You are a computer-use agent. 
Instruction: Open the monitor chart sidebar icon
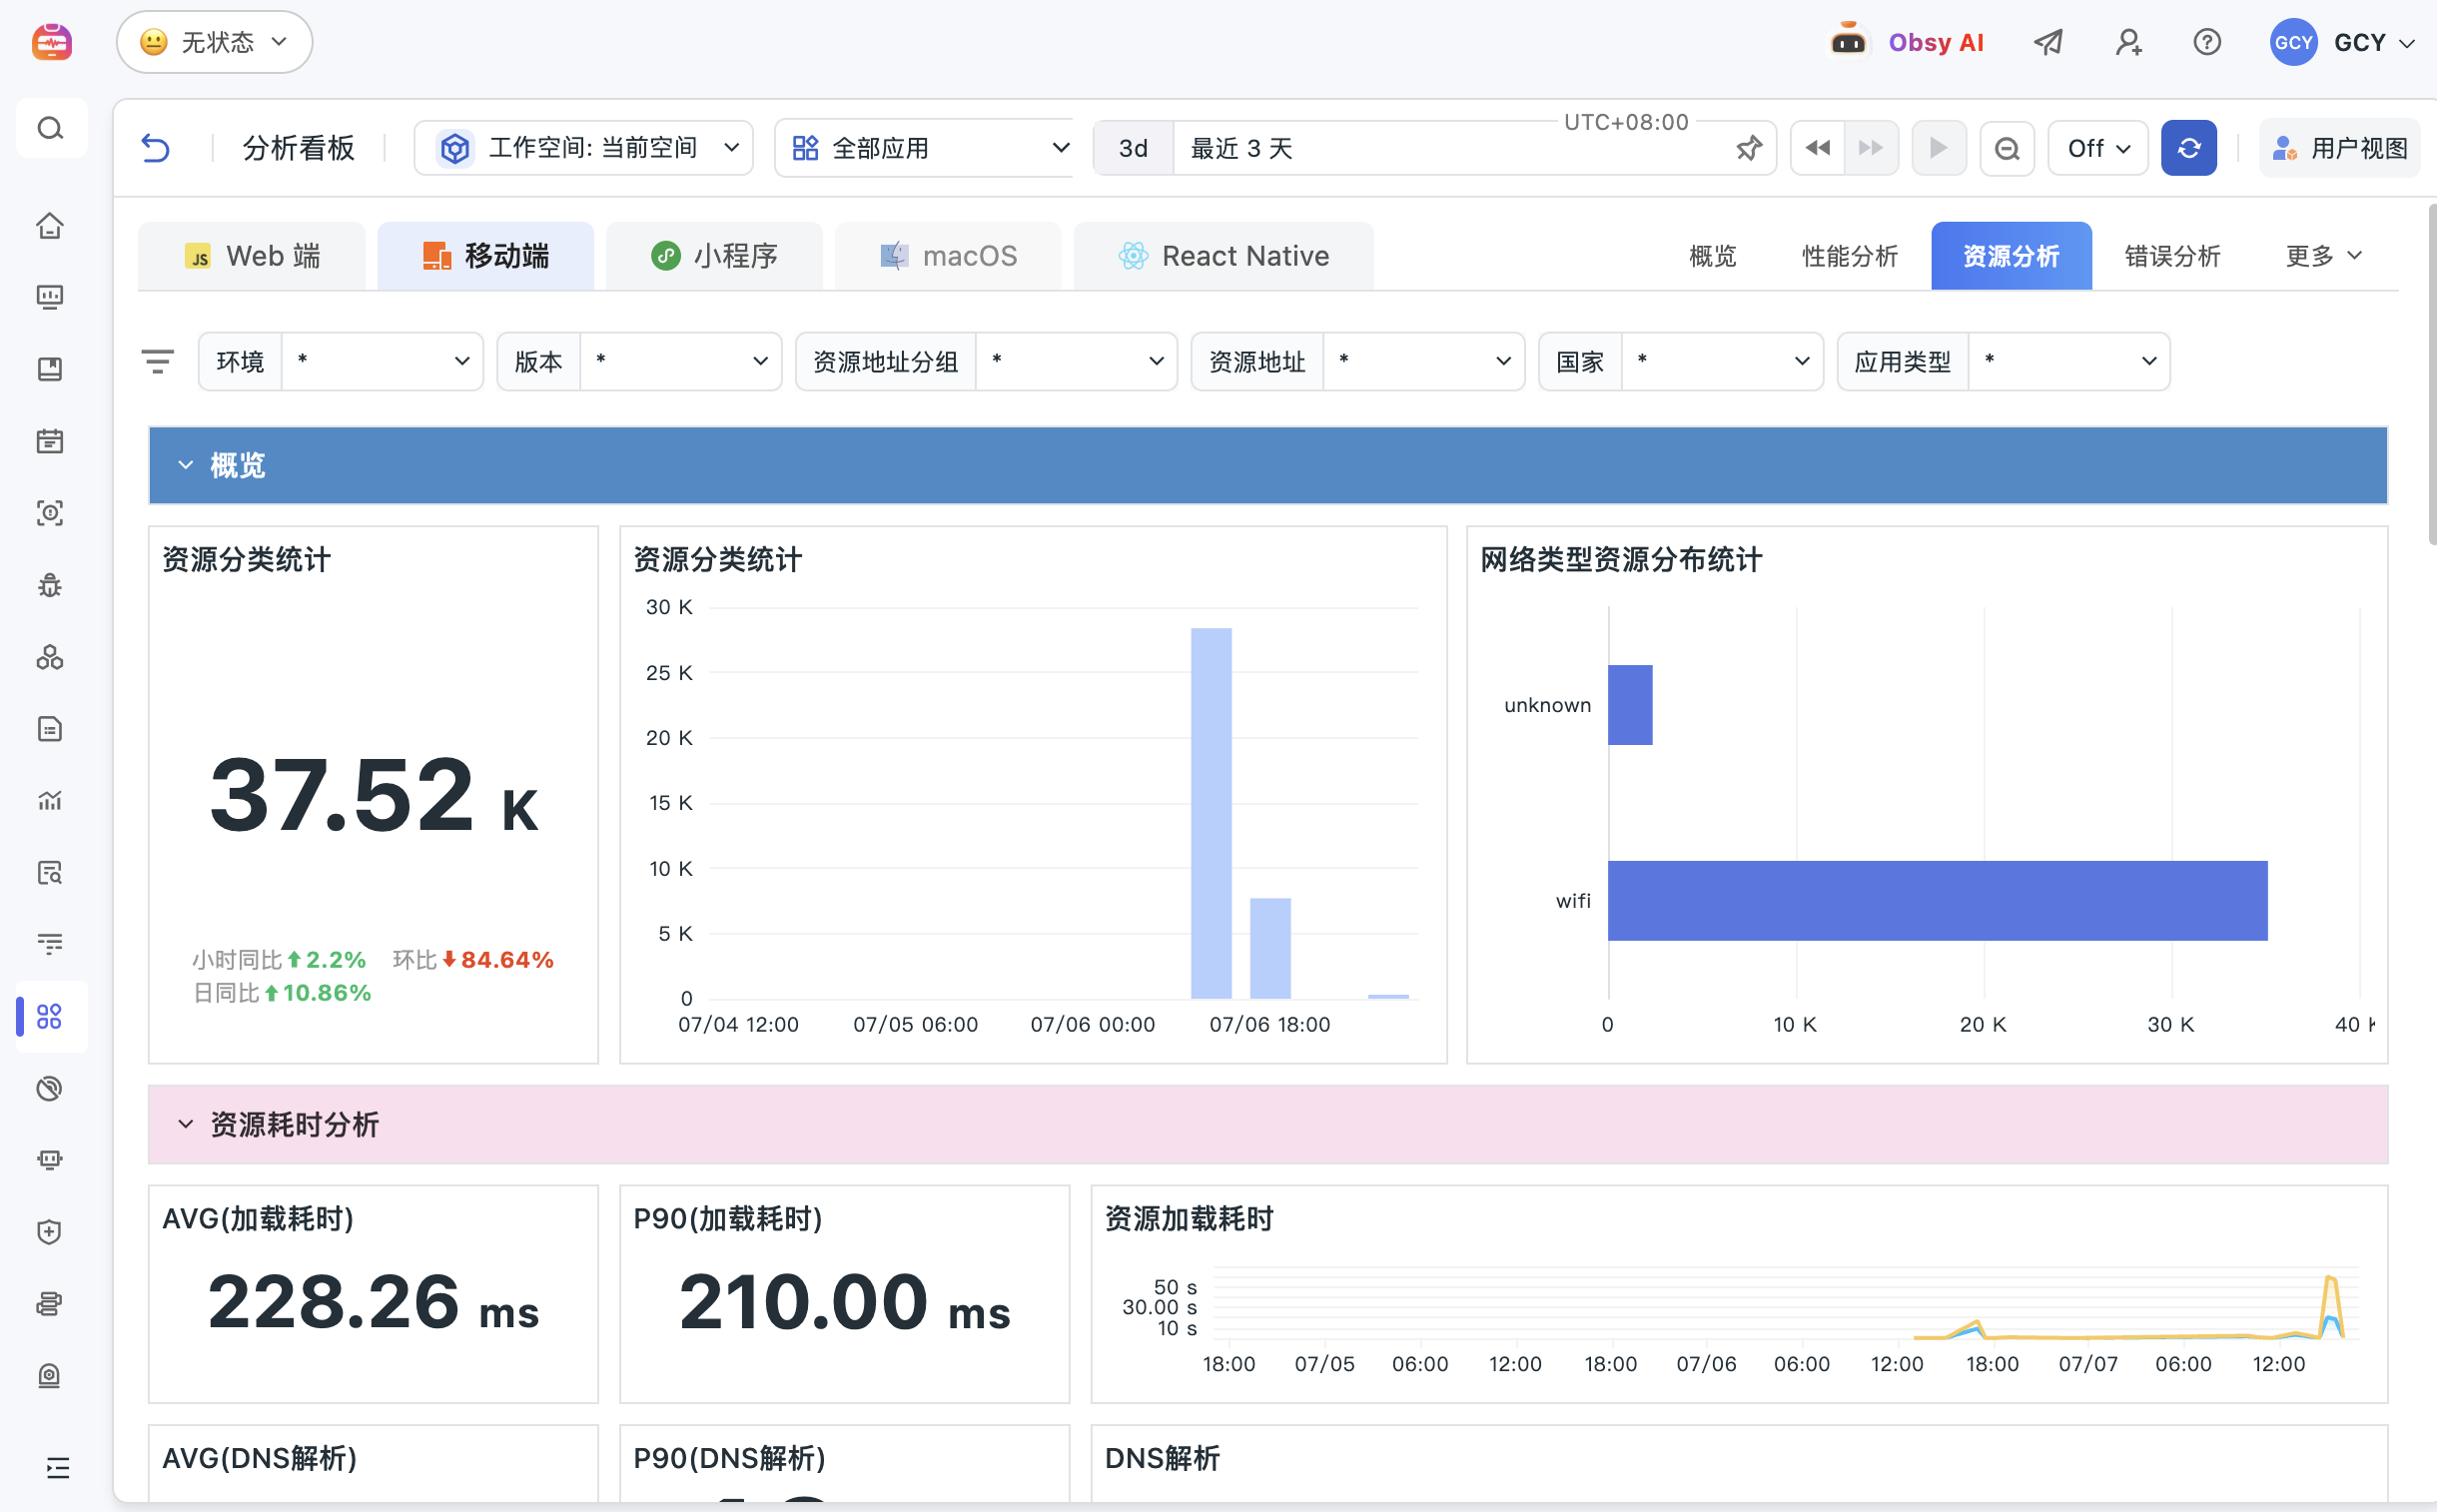pos(50,297)
